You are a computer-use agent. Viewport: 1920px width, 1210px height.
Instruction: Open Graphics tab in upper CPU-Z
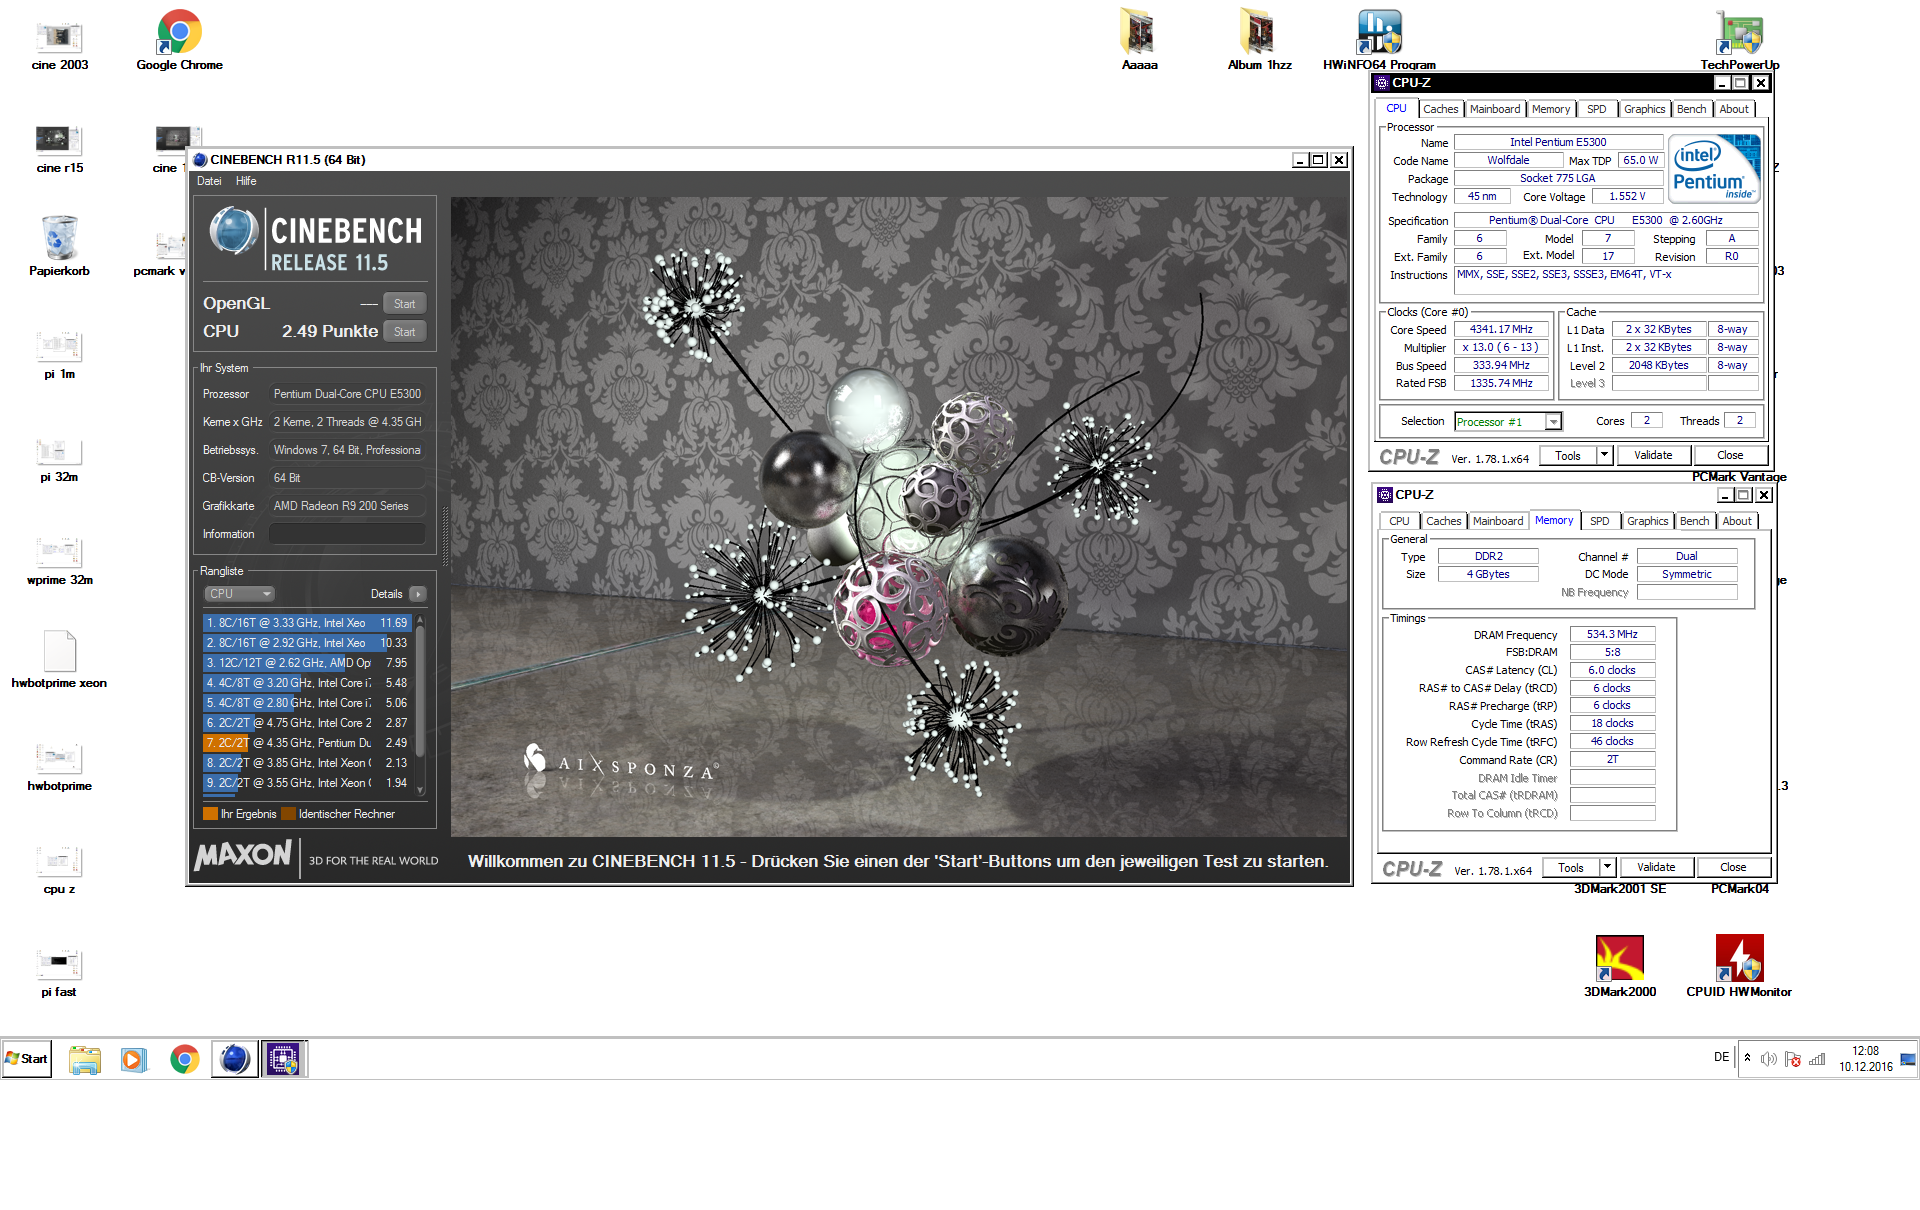[1644, 109]
